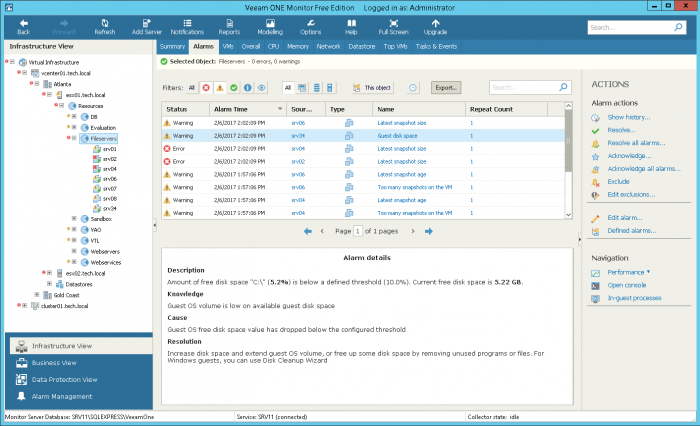The width and height of the screenshot is (700, 426).
Task: Switch to Business View
Action: (x=79, y=363)
